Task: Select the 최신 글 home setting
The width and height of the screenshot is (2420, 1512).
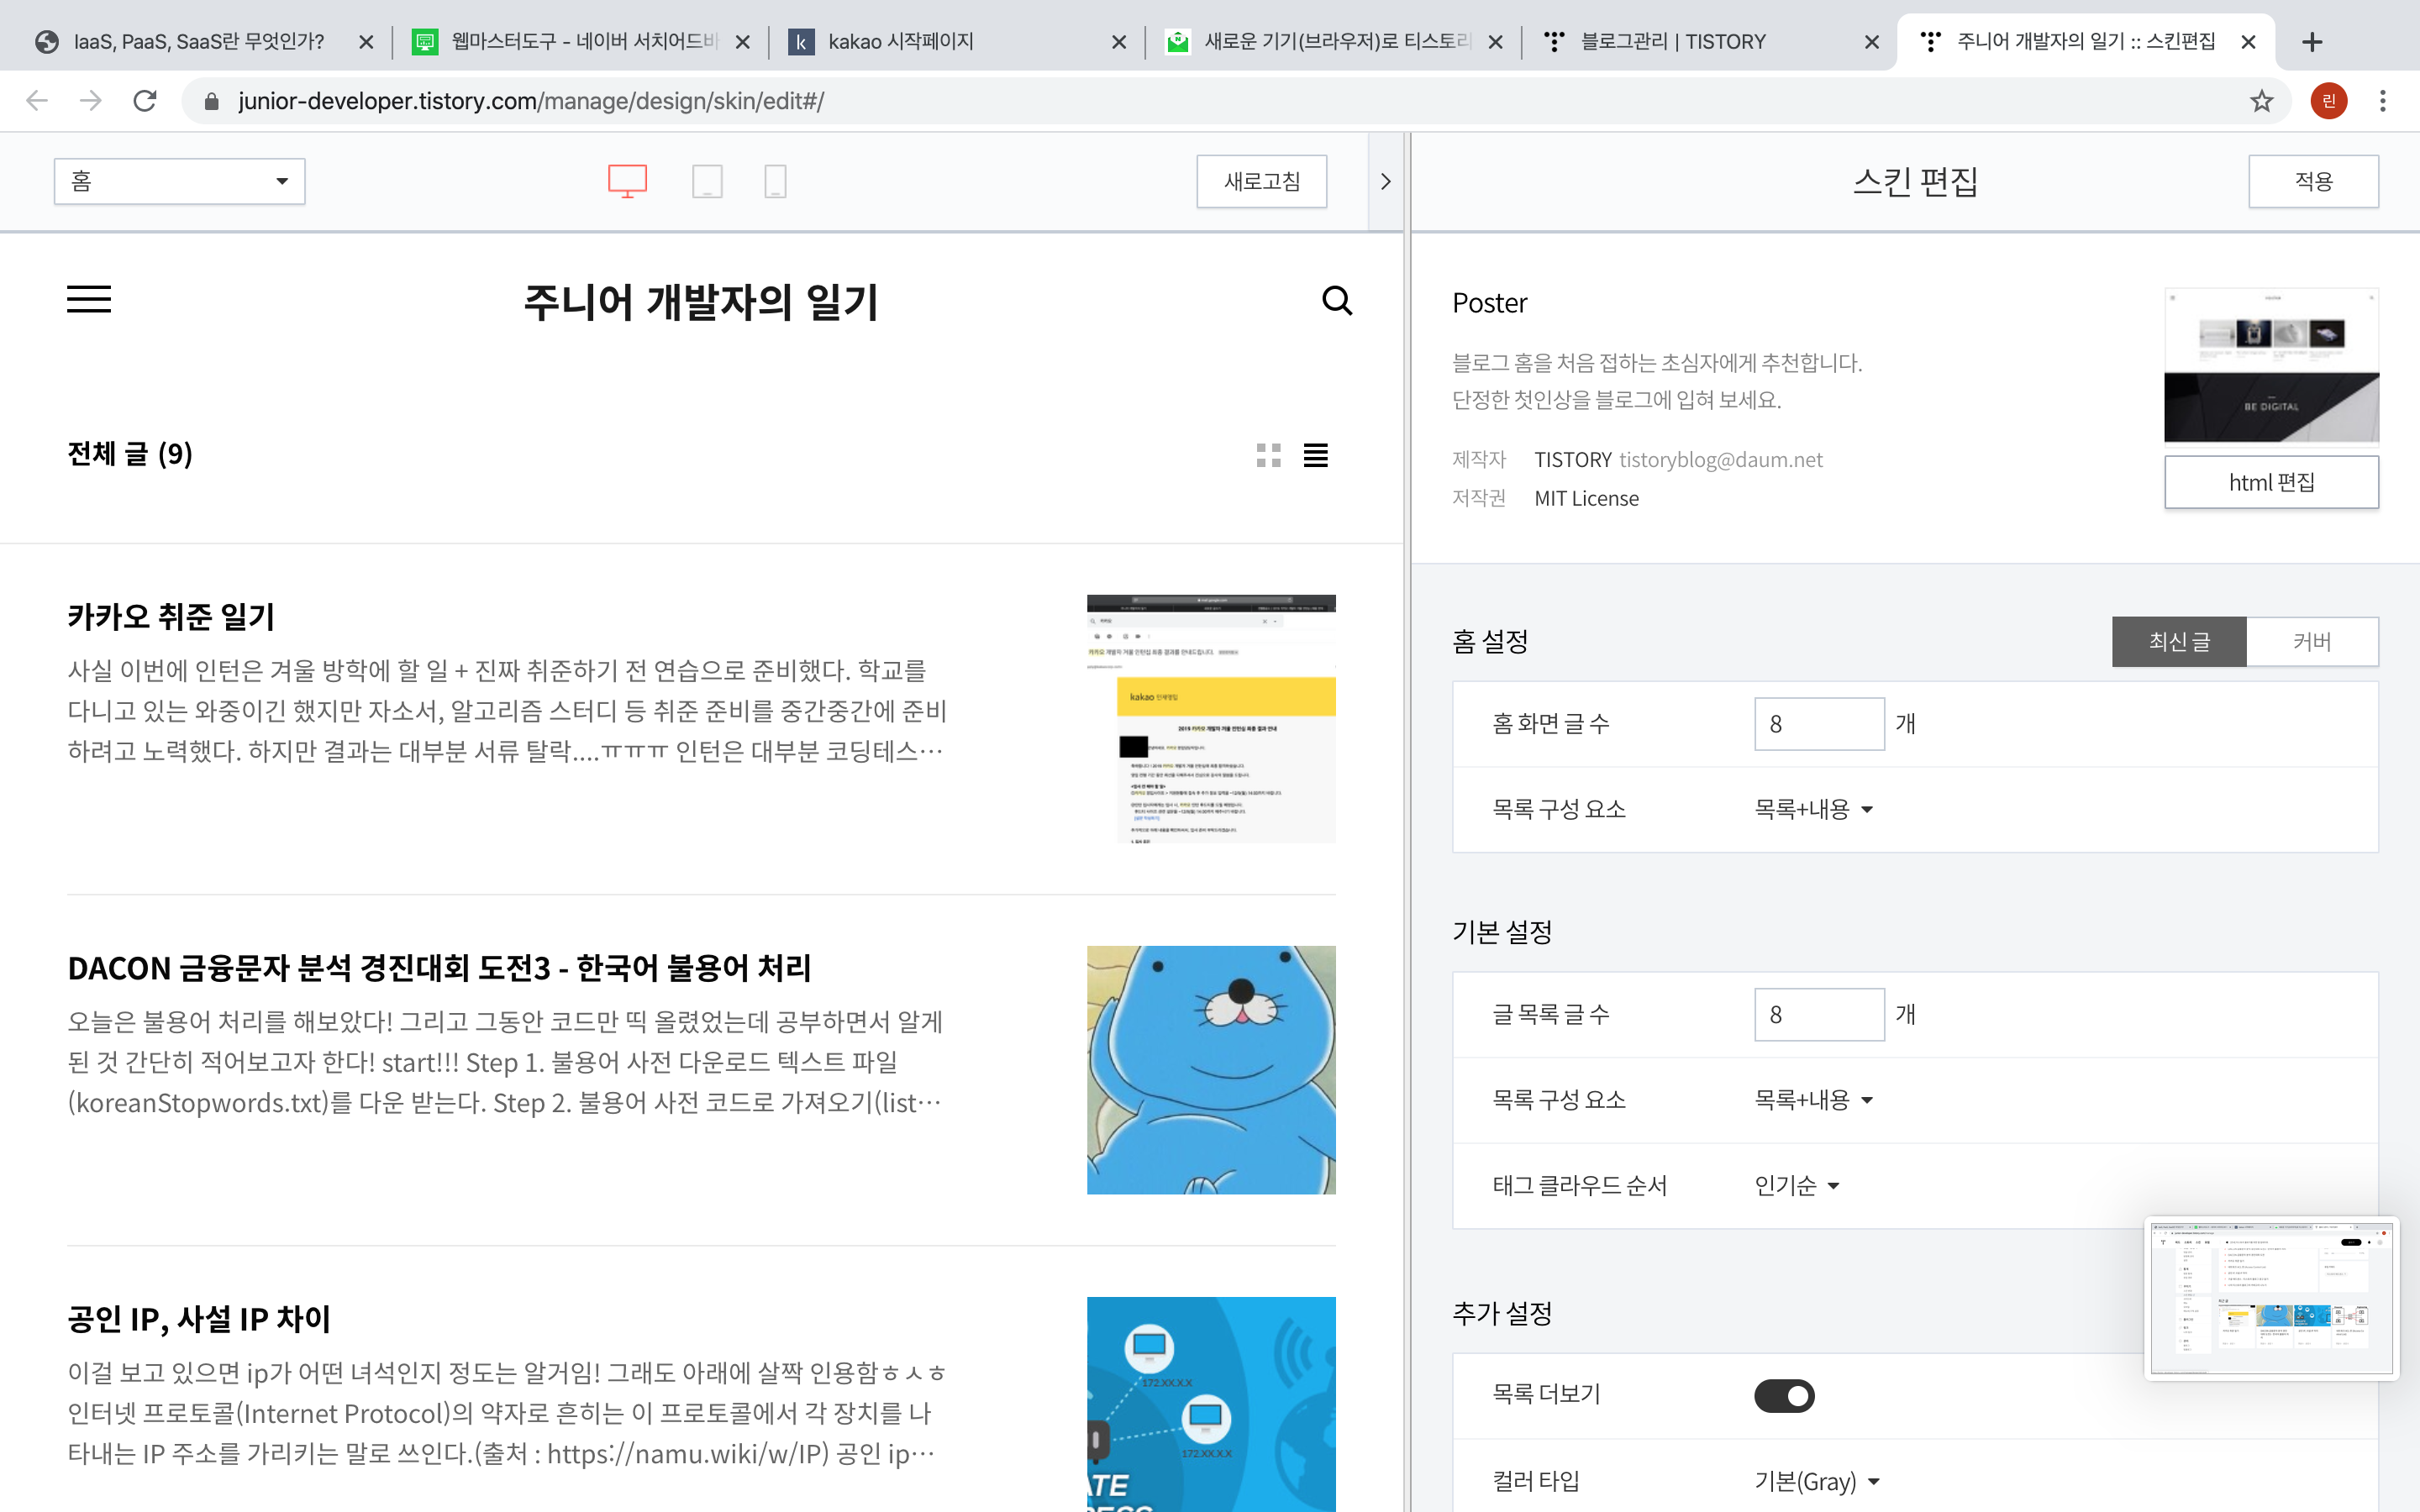Action: [2178, 641]
